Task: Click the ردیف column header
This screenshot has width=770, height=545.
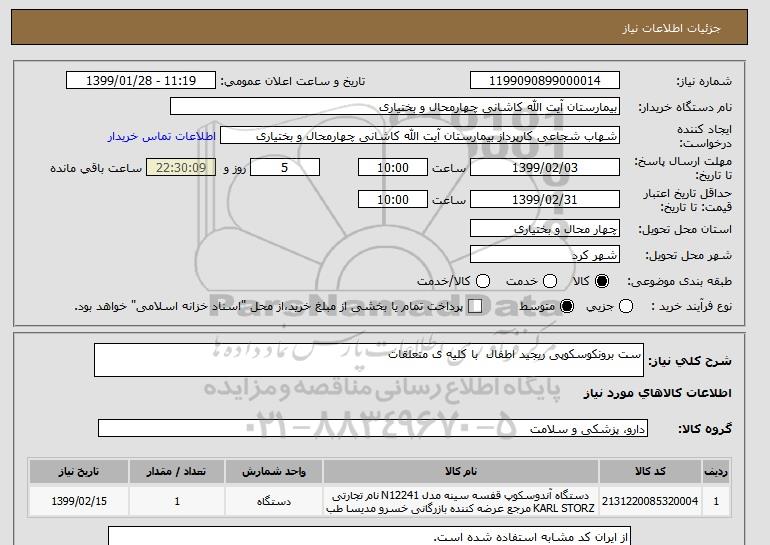Action: (716, 471)
